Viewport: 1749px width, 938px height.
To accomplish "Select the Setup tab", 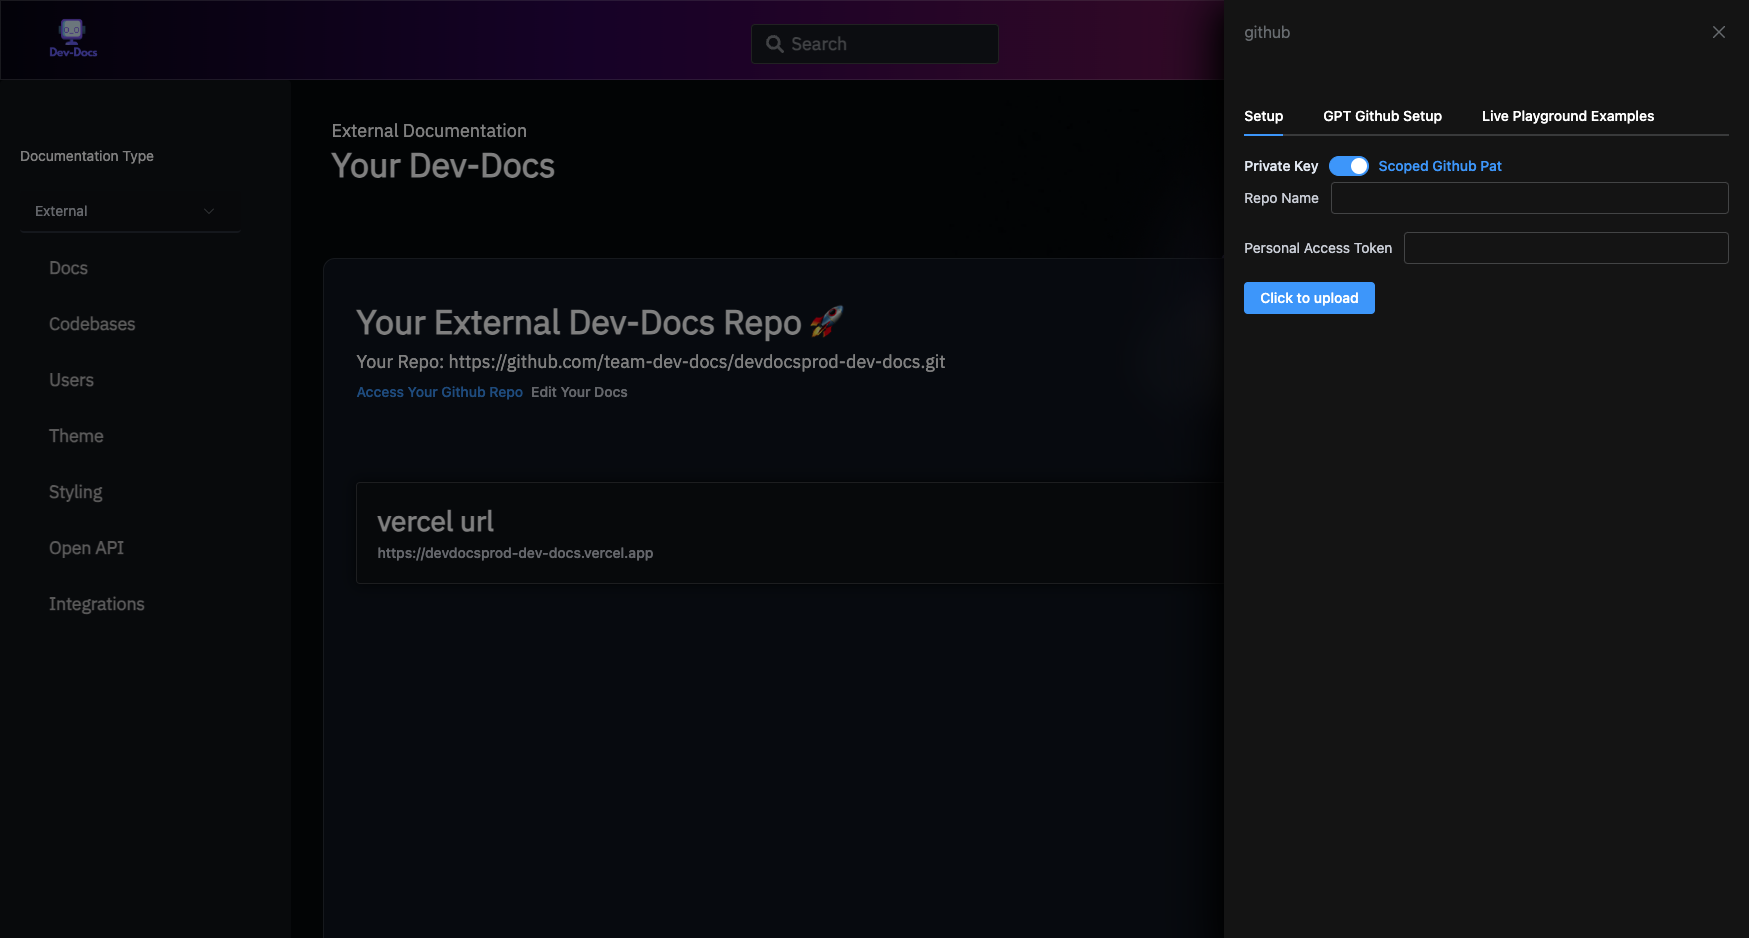I will [x=1263, y=116].
